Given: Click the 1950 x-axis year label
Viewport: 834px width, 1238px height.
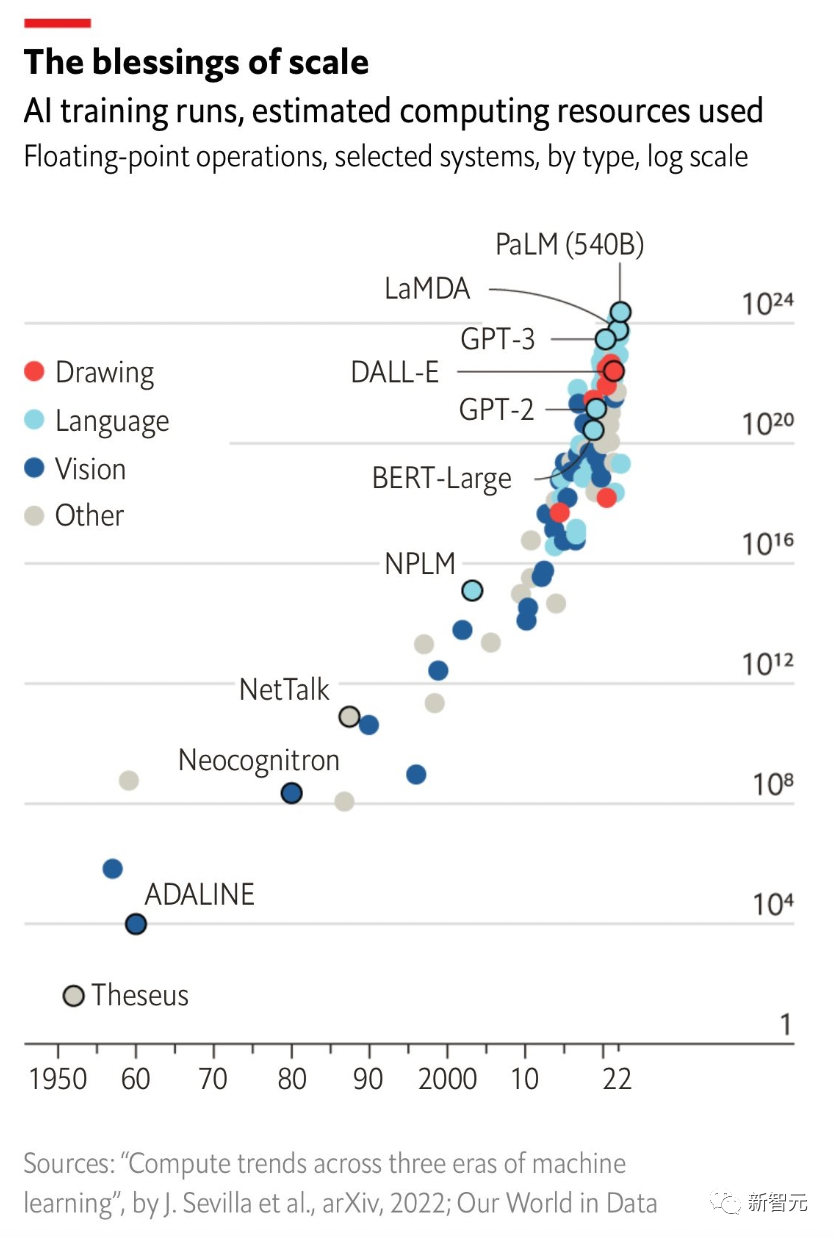Looking at the screenshot, I should 58,1079.
